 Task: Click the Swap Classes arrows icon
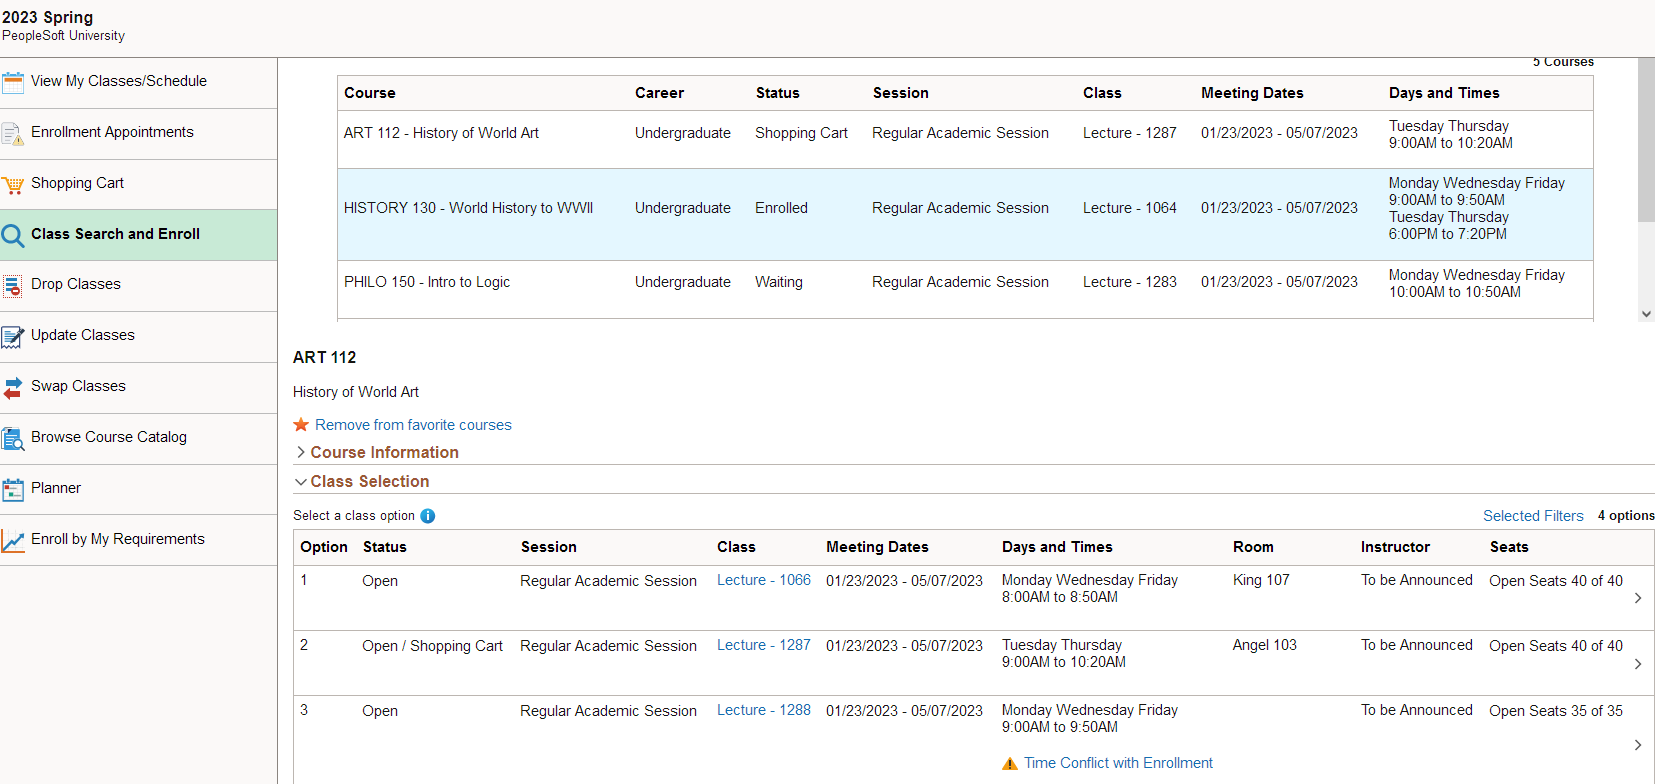tap(13, 388)
